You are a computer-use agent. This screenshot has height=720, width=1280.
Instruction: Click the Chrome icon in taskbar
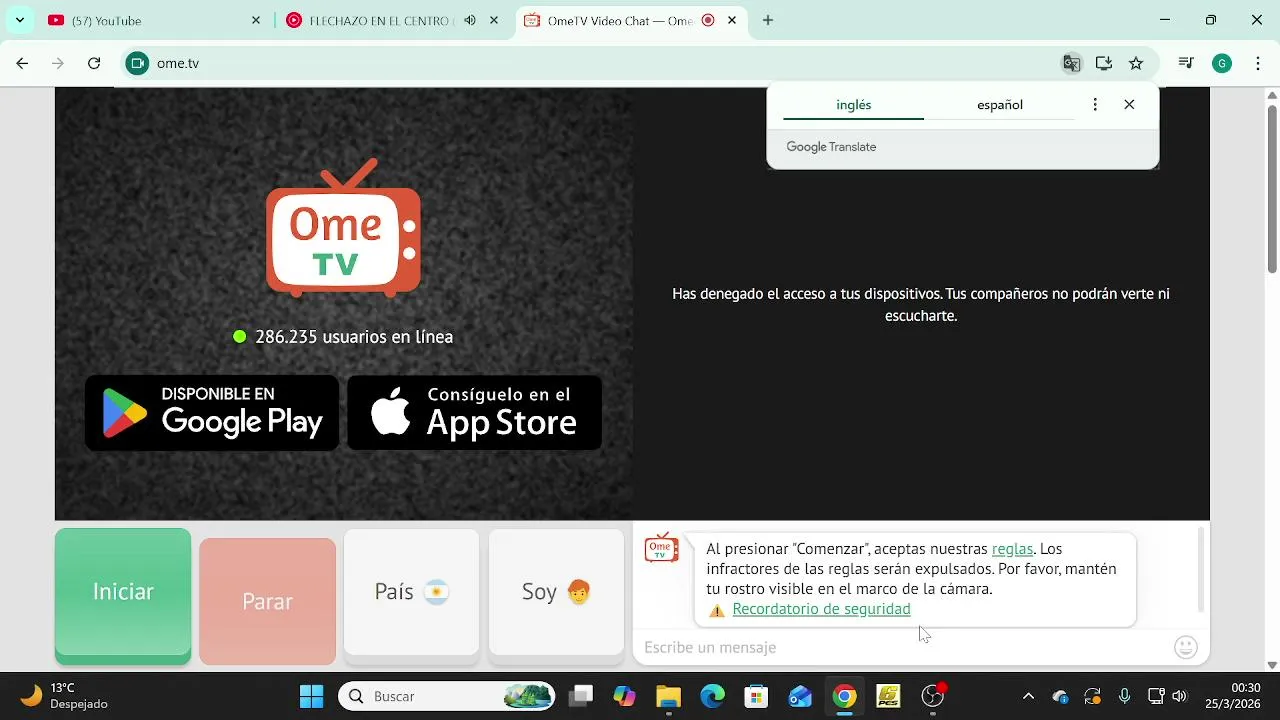(844, 696)
